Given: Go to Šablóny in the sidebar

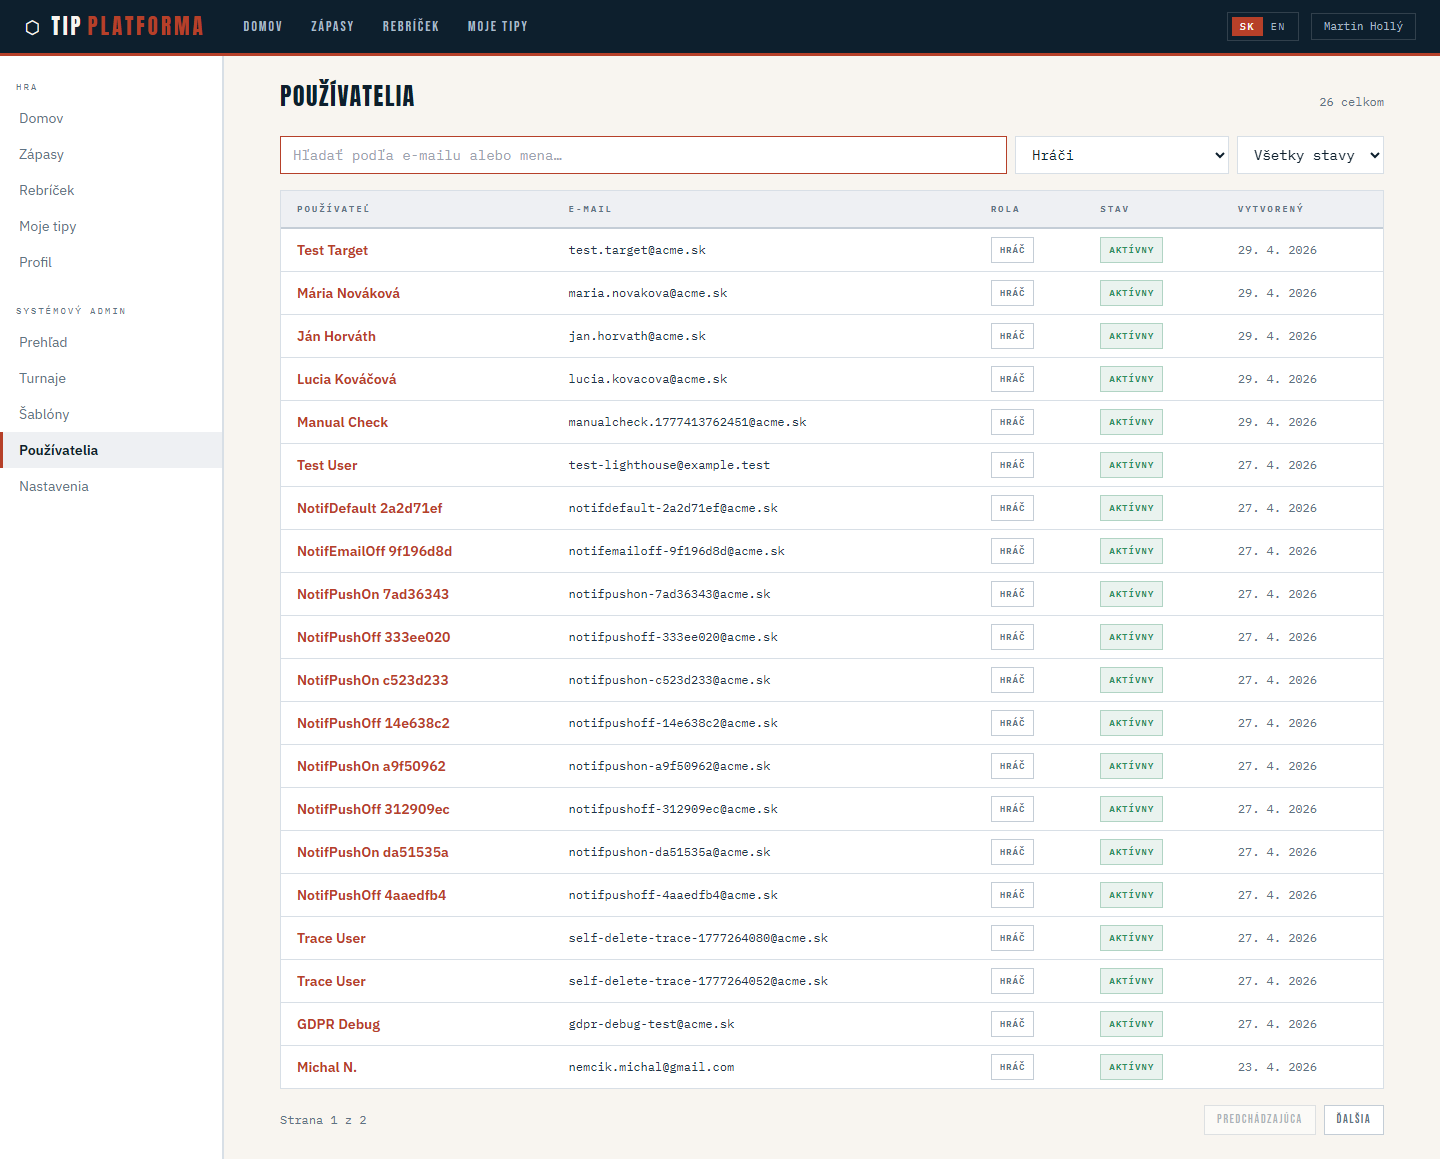Looking at the screenshot, I should tap(44, 414).
